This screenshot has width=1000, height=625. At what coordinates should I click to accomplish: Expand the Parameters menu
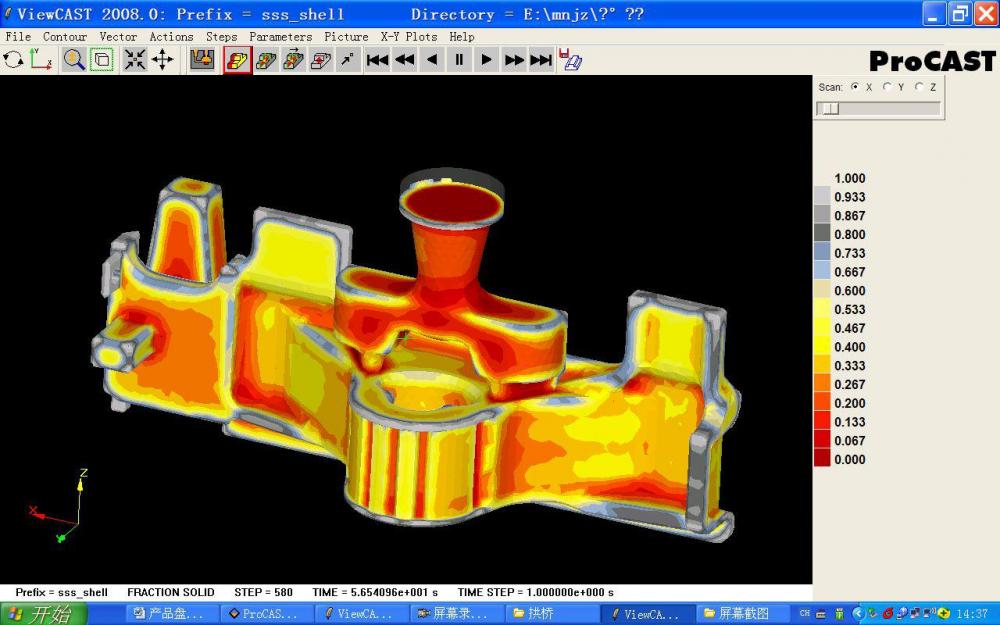280,37
